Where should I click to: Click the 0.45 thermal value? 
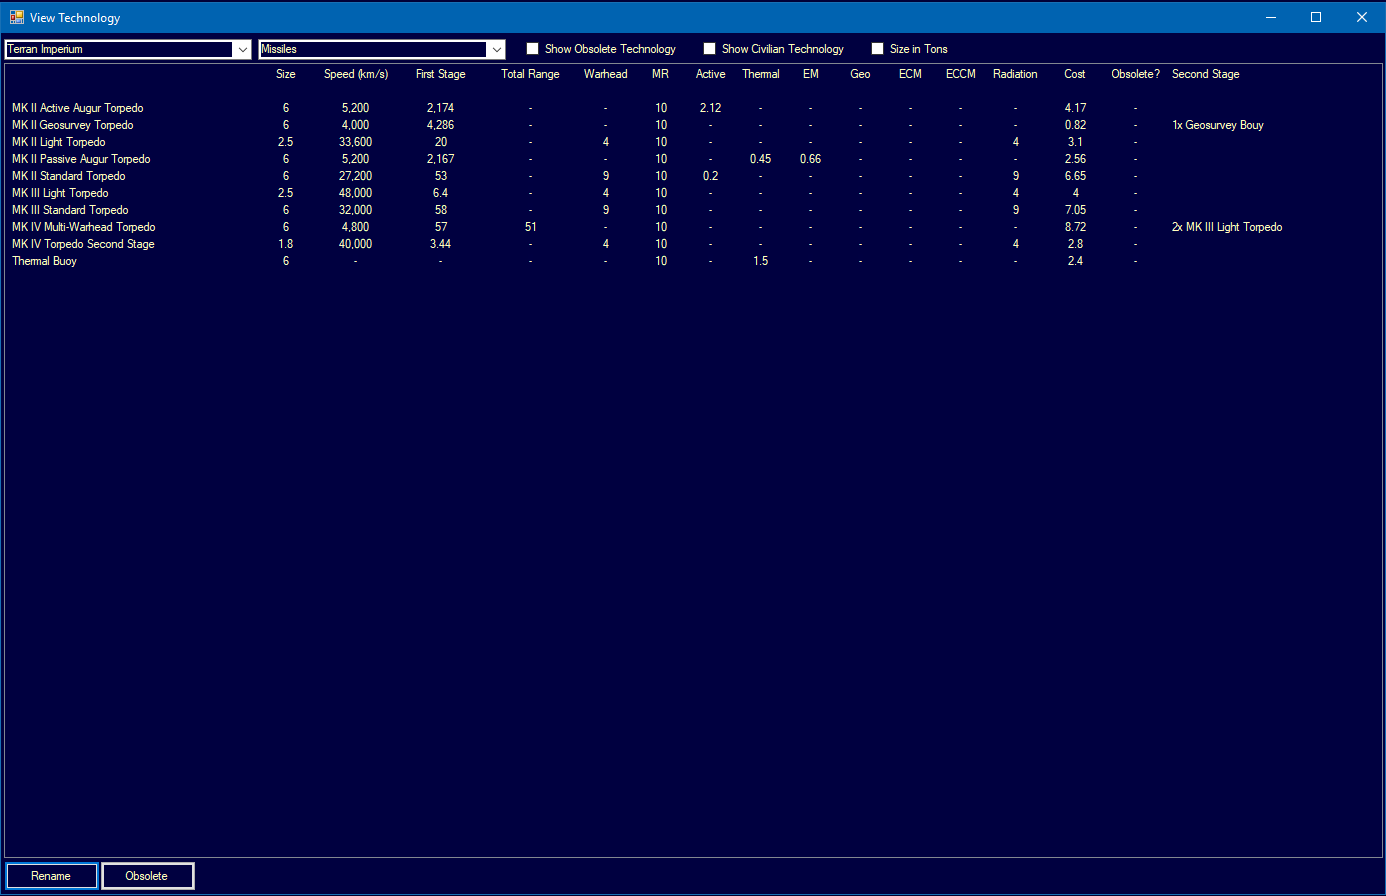(x=761, y=159)
